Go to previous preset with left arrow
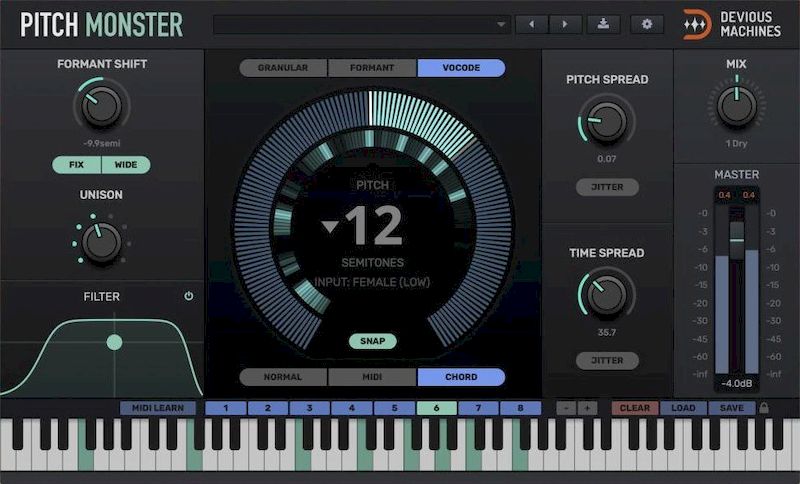 pos(531,23)
